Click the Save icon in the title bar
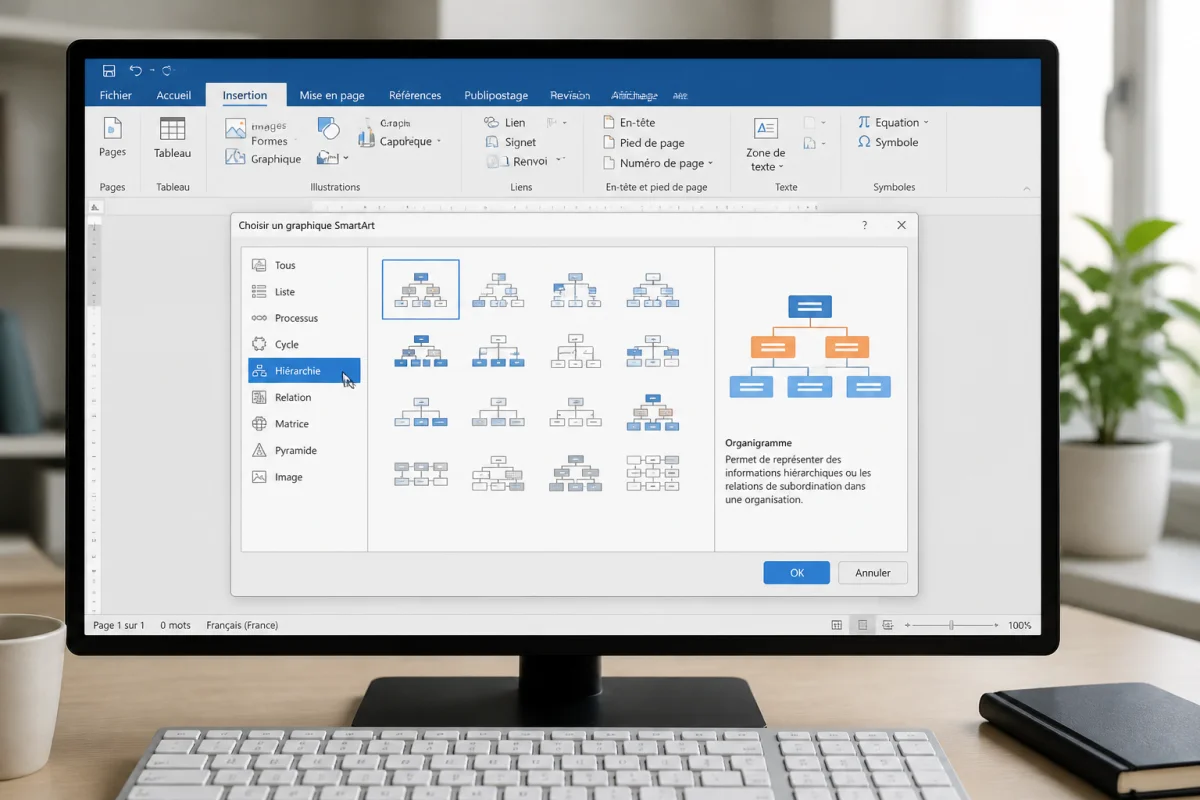The image size is (1200, 800). click(109, 71)
